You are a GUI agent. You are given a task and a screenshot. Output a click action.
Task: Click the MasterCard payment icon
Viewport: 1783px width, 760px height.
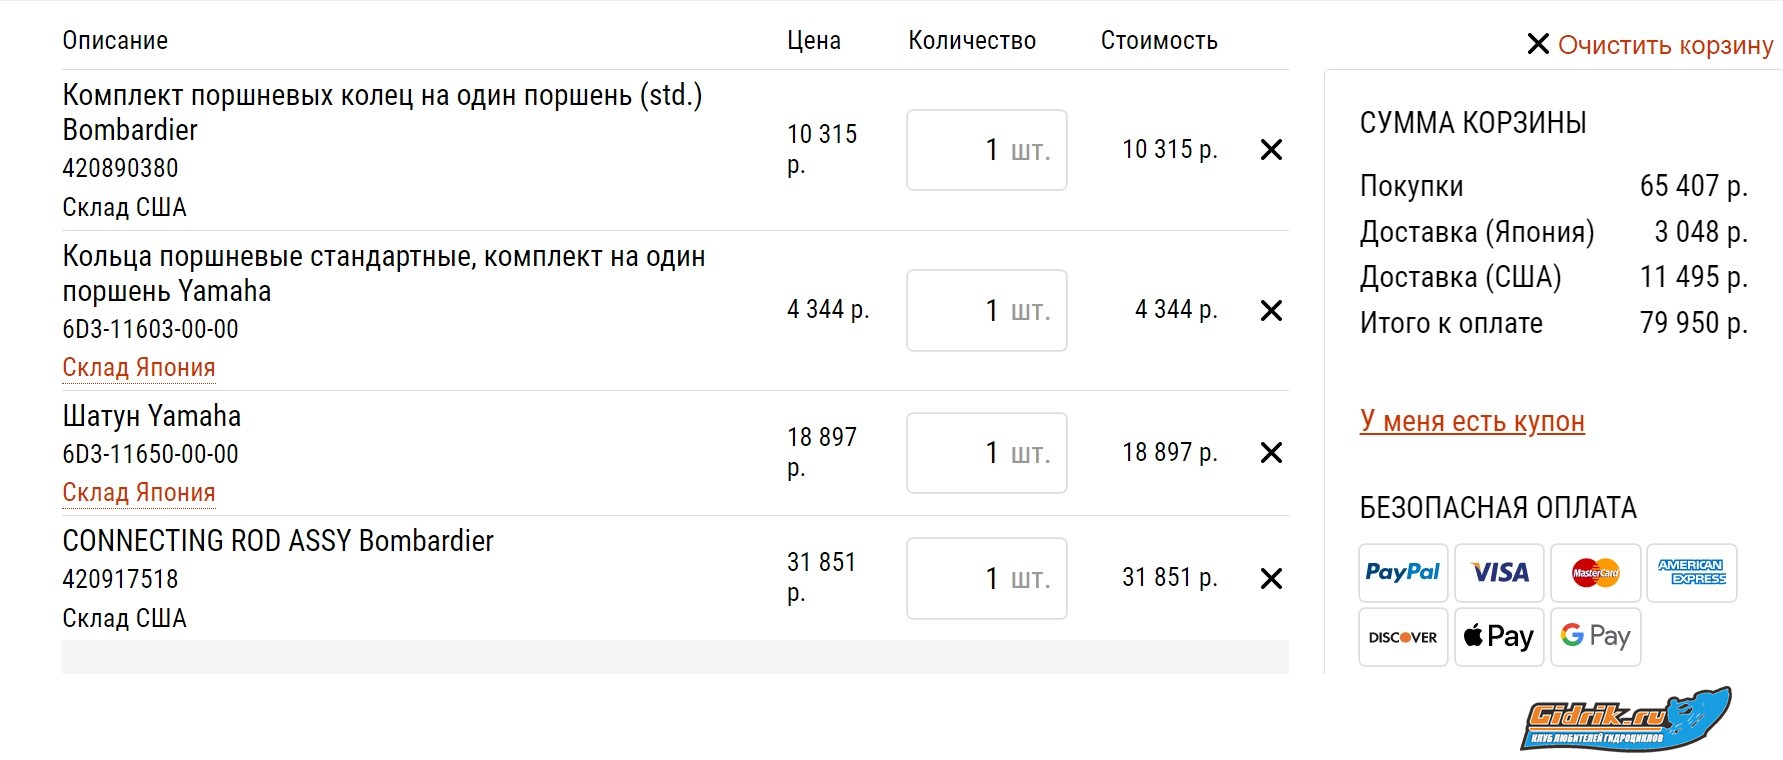click(1595, 573)
